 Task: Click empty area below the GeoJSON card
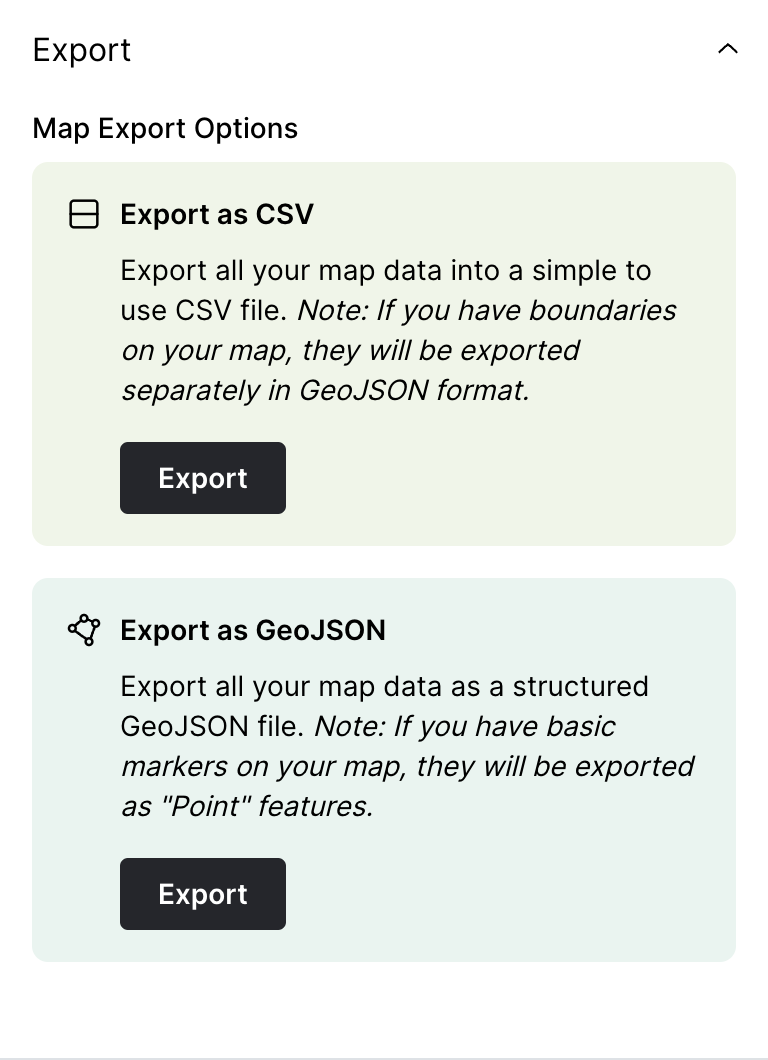click(384, 1005)
